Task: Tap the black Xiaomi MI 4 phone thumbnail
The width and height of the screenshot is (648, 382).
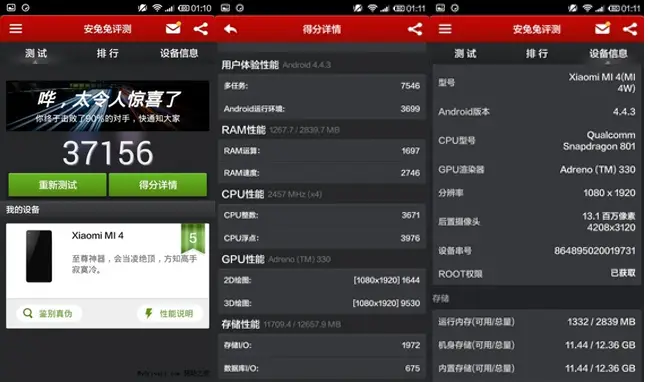Action: (39, 256)
